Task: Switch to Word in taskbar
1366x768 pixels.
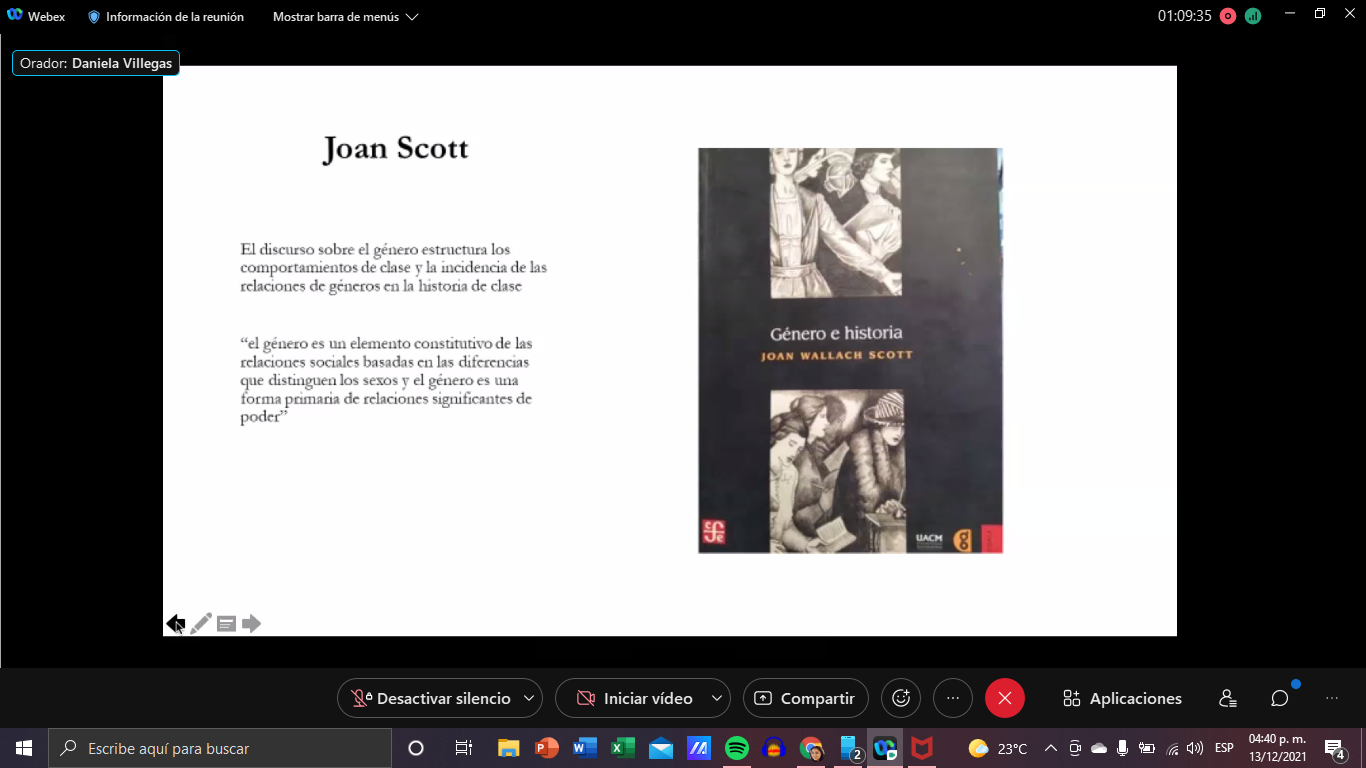Action: pos(585,748)
